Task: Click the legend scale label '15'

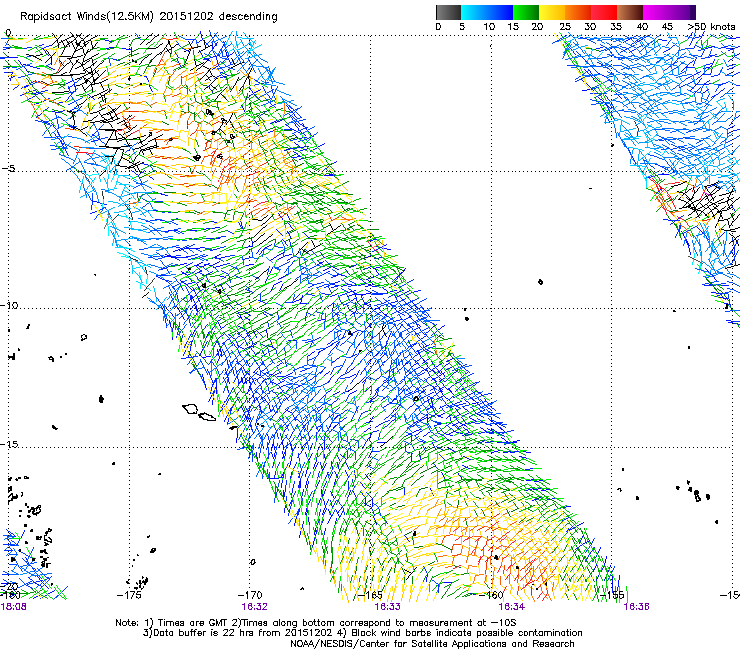Action: (513, 27)
